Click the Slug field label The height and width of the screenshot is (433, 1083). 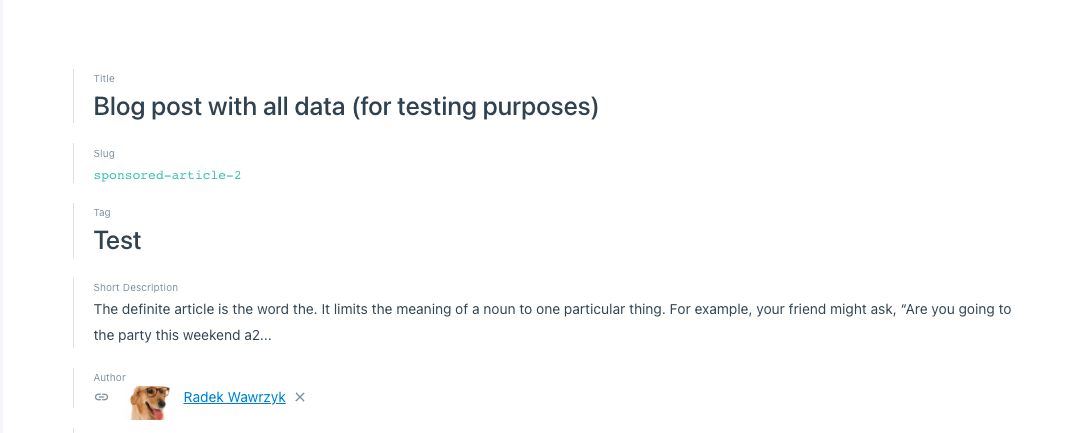point(104,154)
